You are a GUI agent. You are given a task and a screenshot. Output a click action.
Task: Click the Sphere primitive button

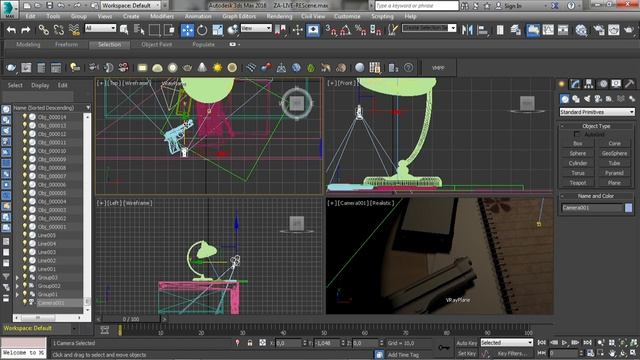(x=578, y=153)
